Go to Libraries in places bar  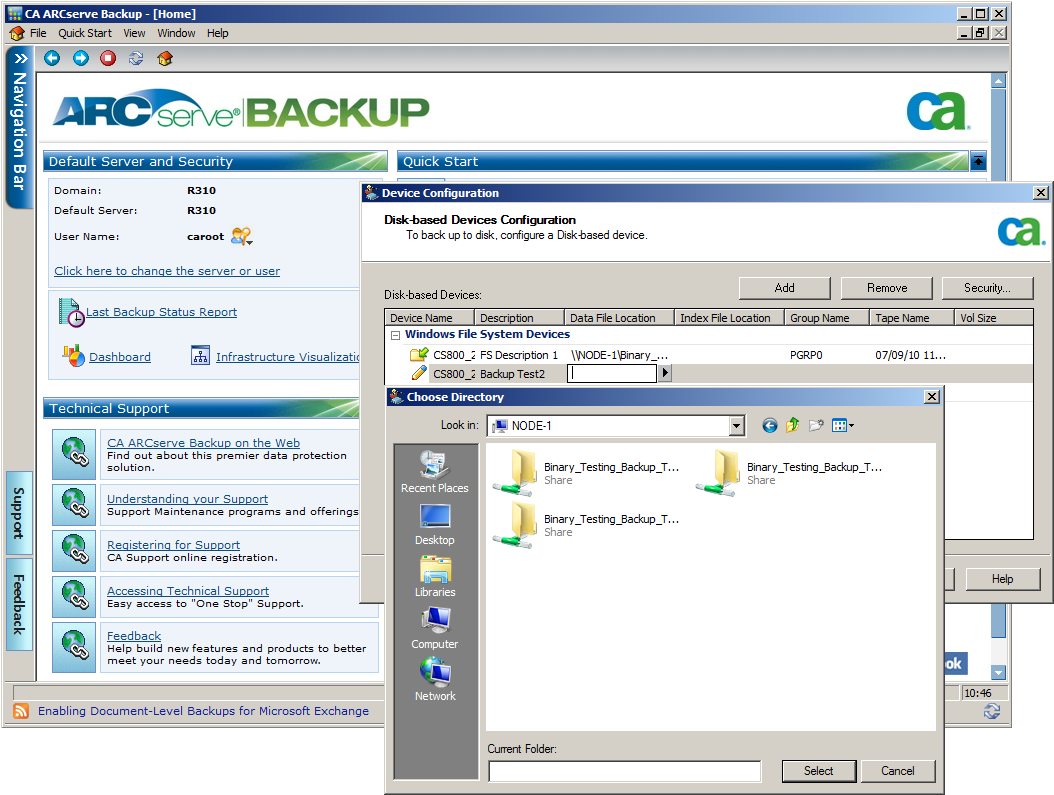(x=435, y=576)
